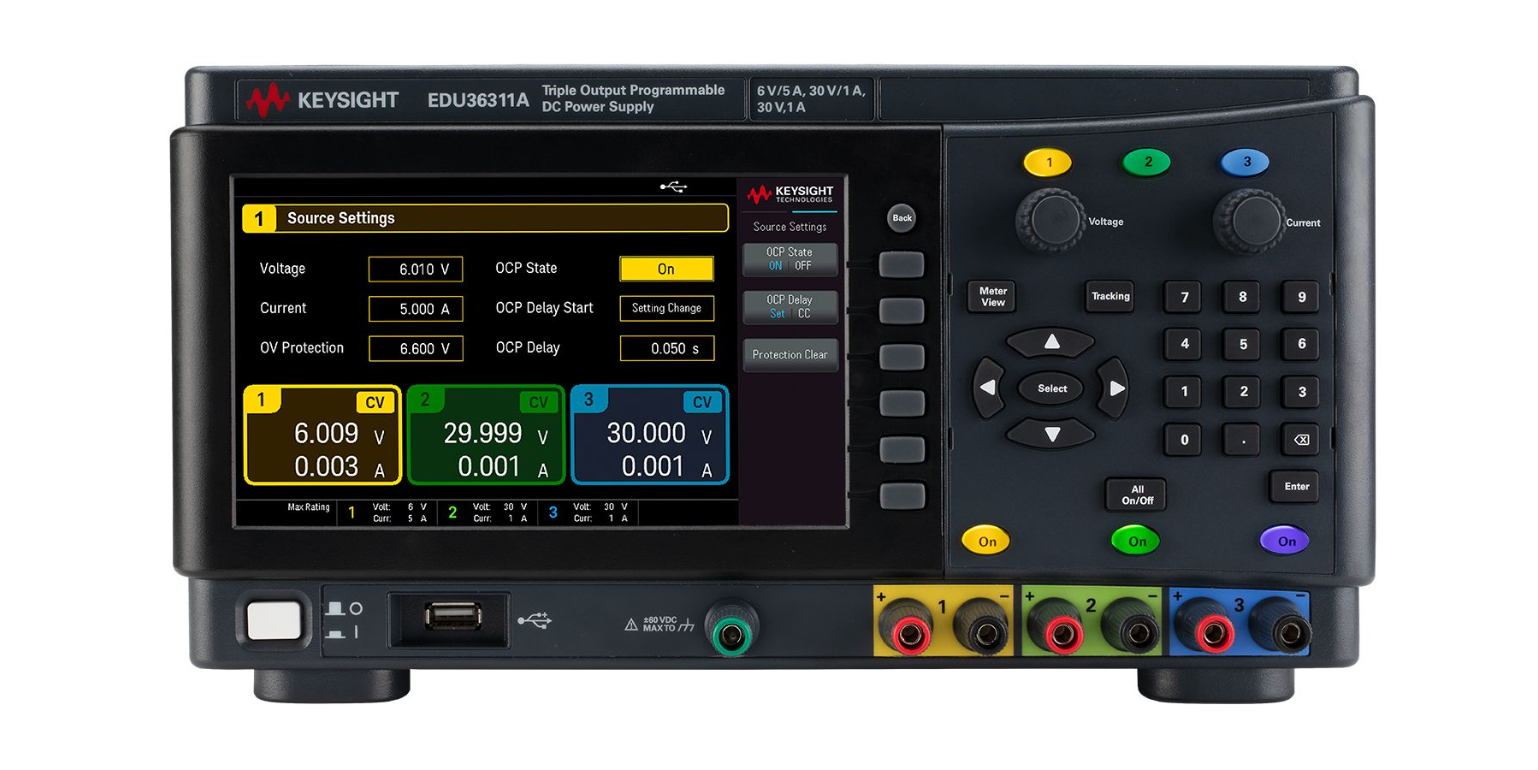Toggle OCP Delay Set/CC on-screen menu item
This screenshot has width=1538, height=770.
point(789,307)
